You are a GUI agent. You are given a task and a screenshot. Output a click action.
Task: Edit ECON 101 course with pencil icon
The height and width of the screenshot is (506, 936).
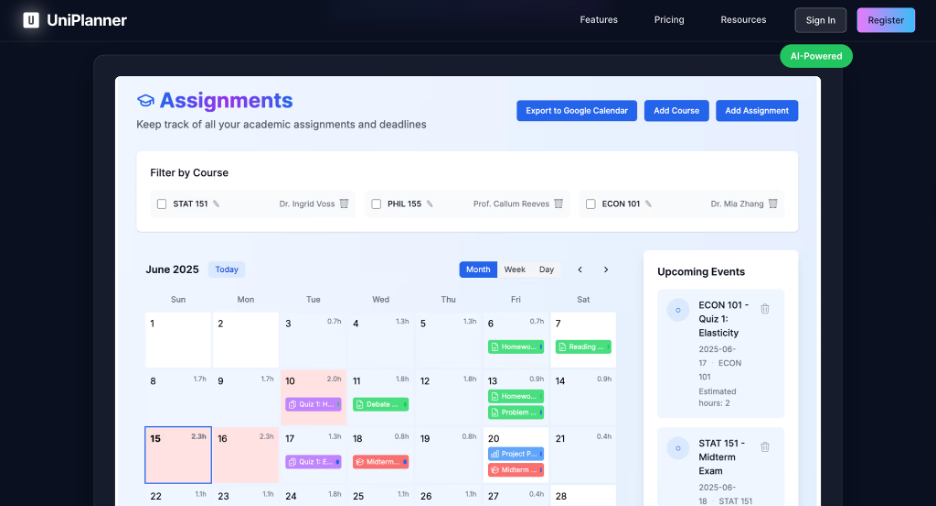pyautogui.click(x=648, y=204)
